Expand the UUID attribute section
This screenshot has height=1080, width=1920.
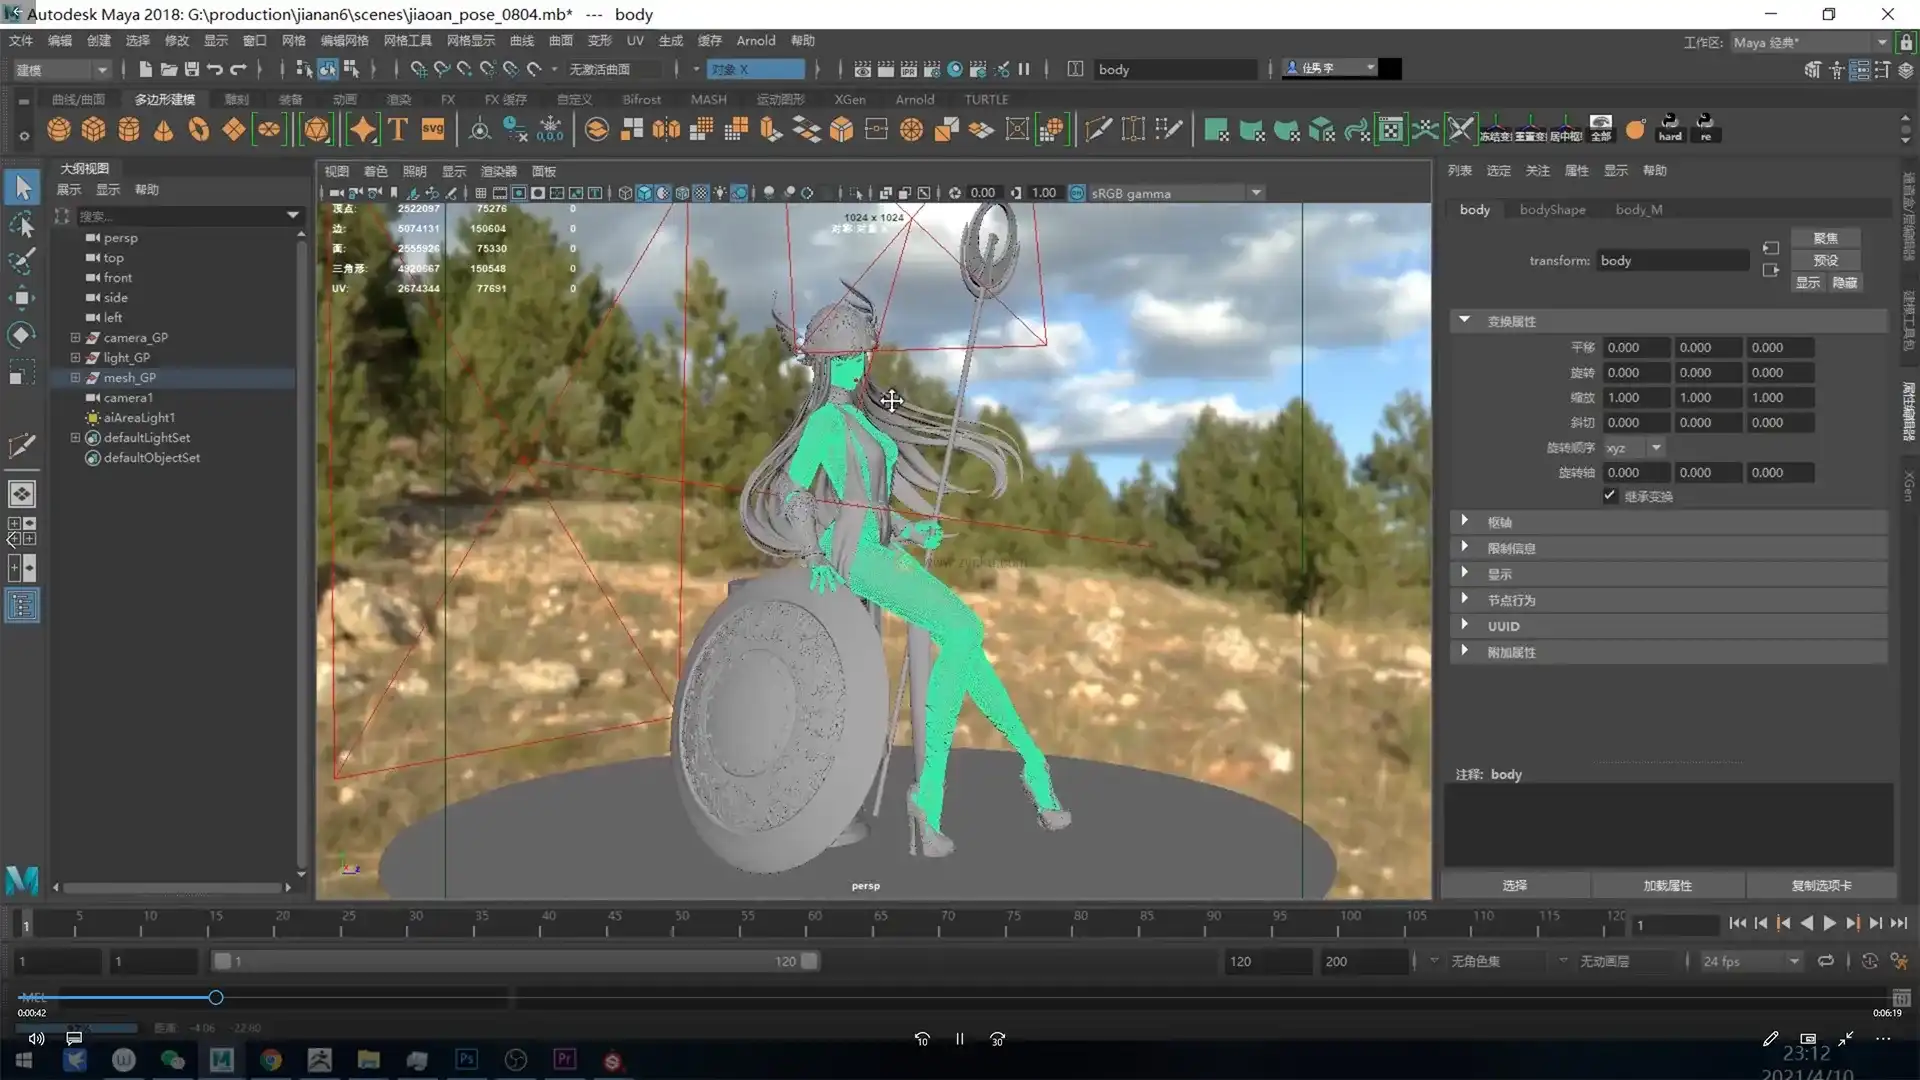(x=1465, y=626)
